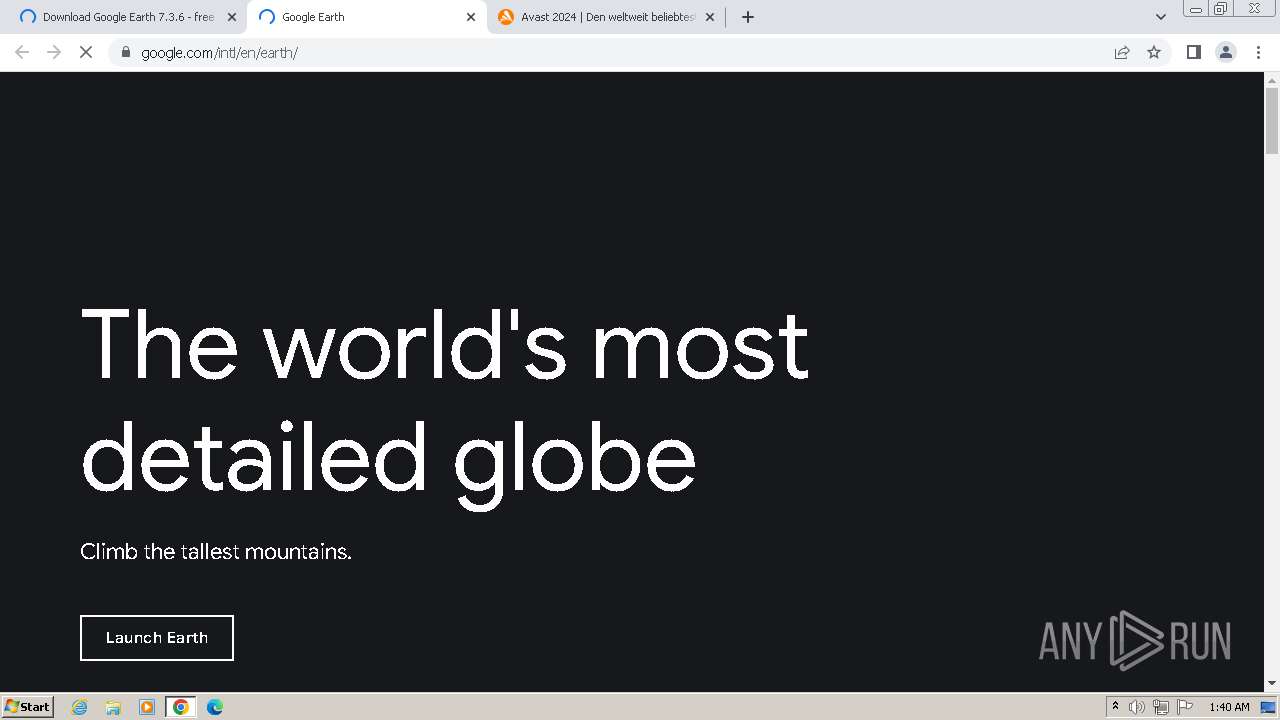
Task: Click scrollbar down arrow
Action: [x=1272, y=684]
